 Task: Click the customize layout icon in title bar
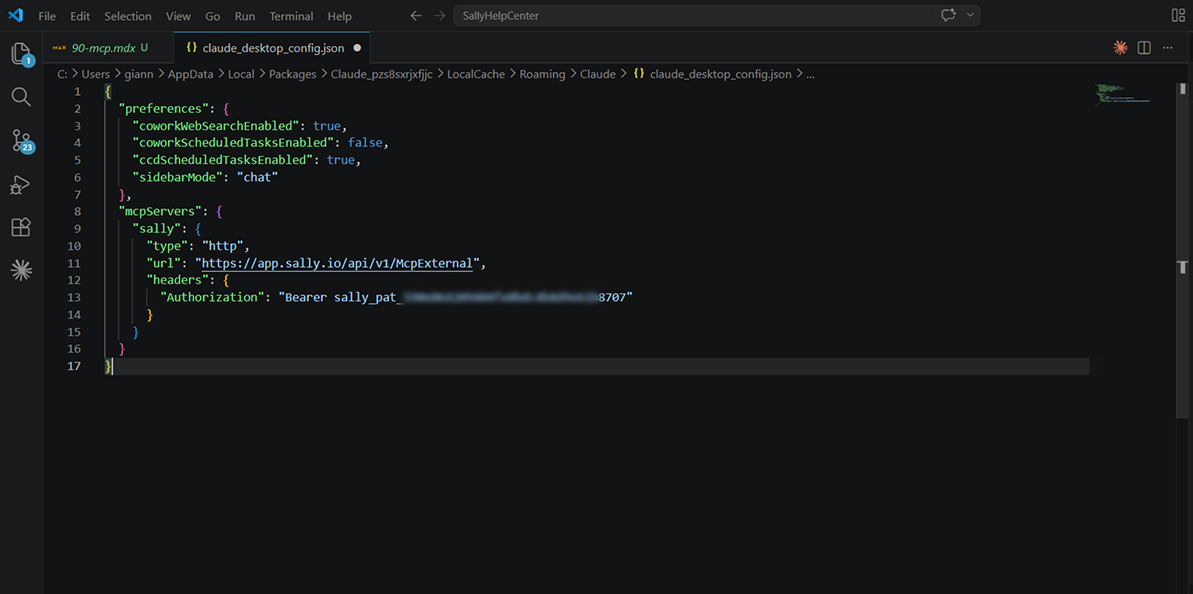1177,16
